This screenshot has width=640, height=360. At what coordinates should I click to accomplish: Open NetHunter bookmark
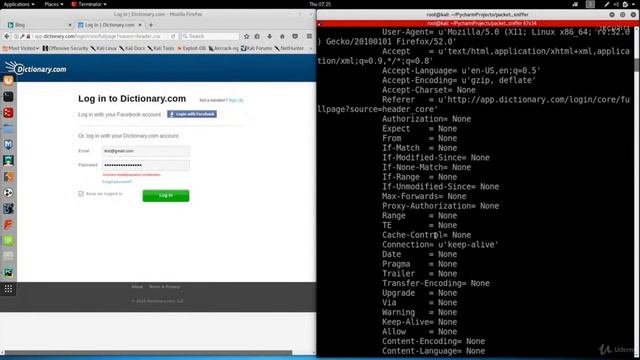[x=289, y=48]
